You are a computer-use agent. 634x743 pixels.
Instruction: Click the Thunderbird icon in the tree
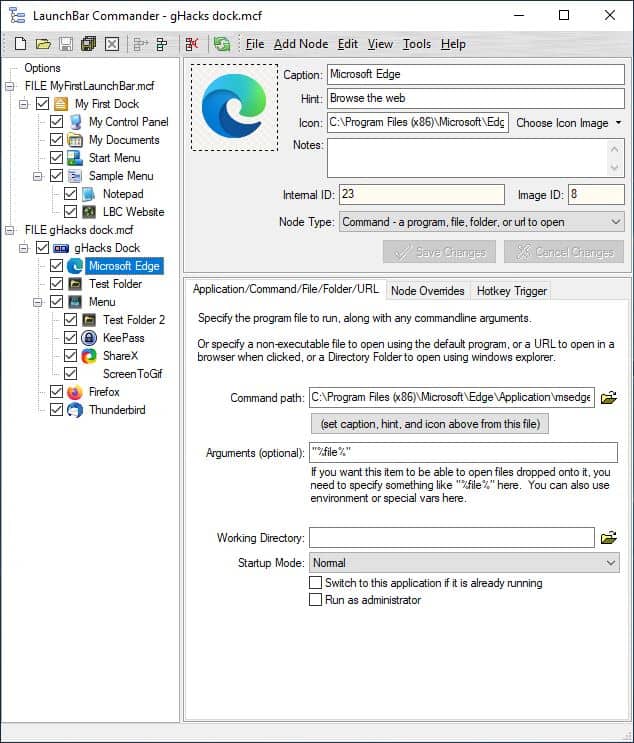(75, 410)
